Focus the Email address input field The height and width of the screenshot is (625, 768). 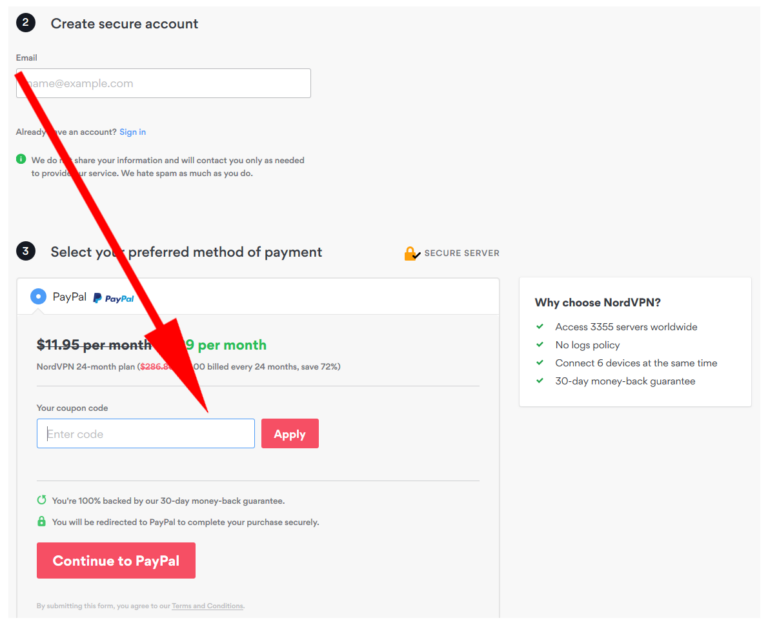(x=163, y=83)
